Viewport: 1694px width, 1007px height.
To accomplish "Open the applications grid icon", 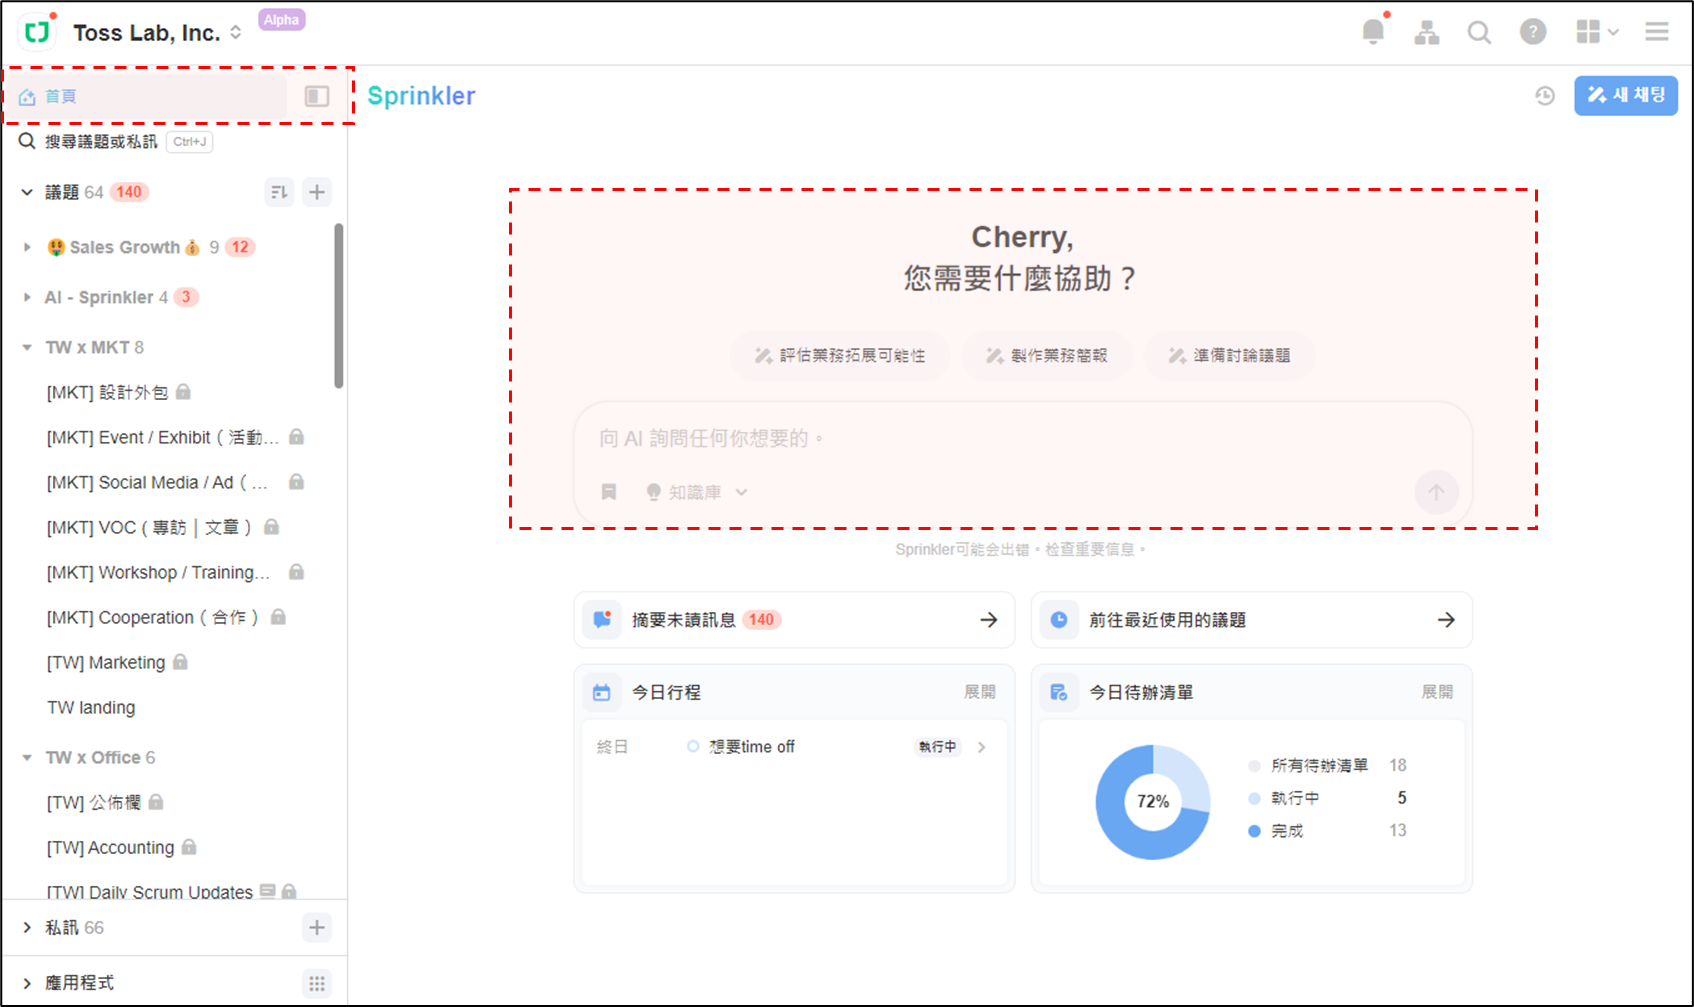I will [317, 983].
